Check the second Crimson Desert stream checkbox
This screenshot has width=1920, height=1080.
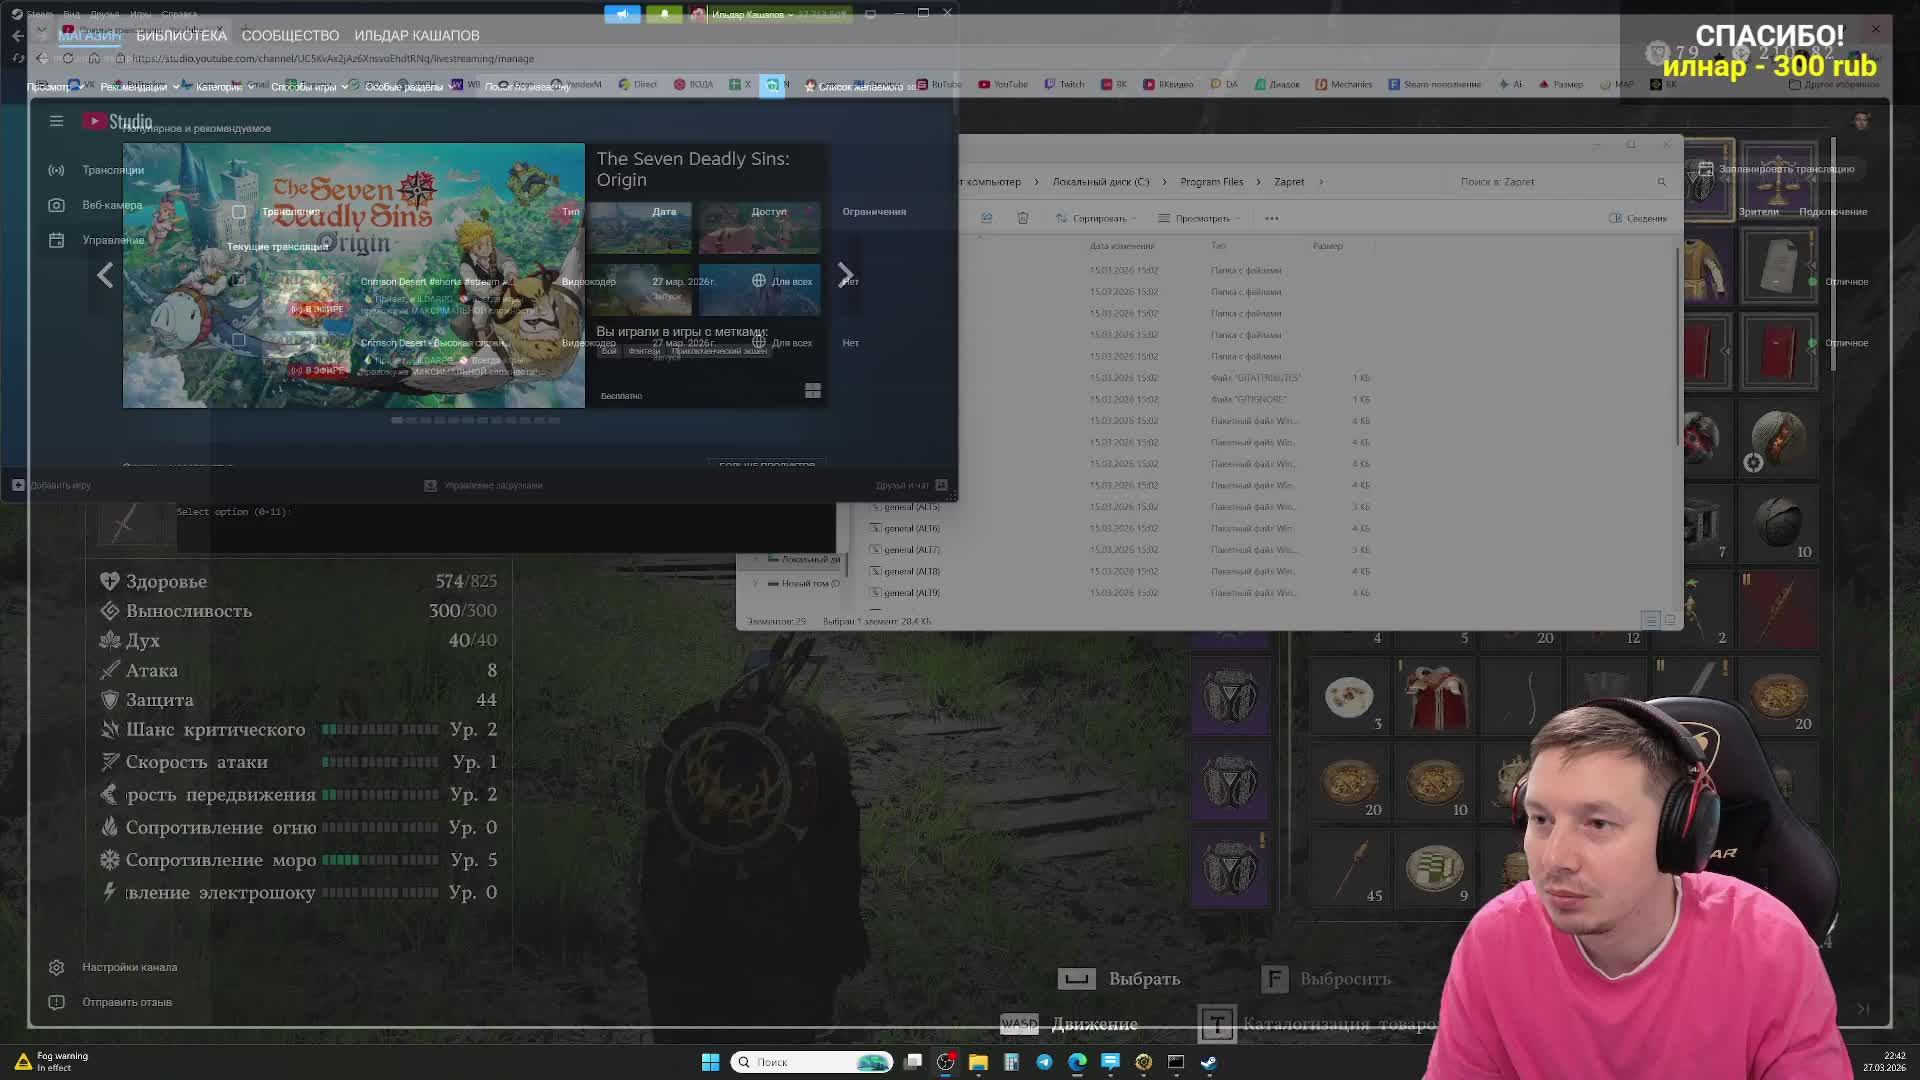click(x=238, y=340)
